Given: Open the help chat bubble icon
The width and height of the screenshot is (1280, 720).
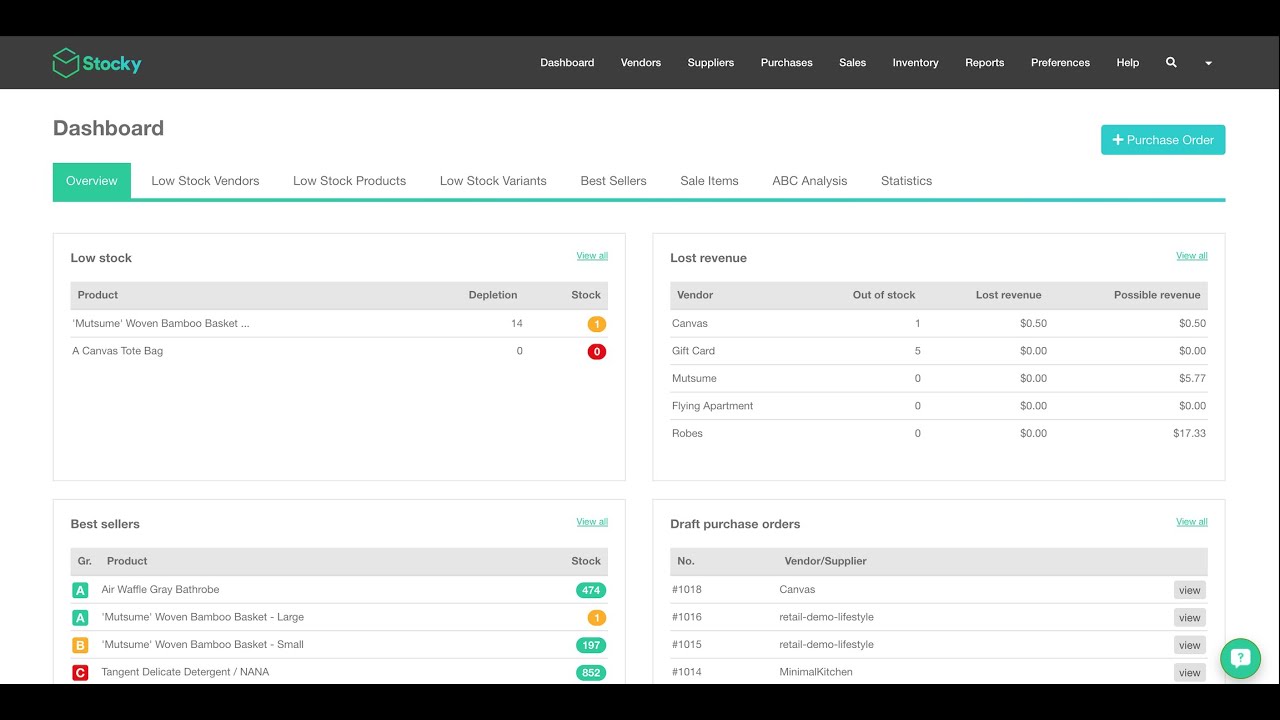Looking at the screenshot, I should coord(1240,658).
